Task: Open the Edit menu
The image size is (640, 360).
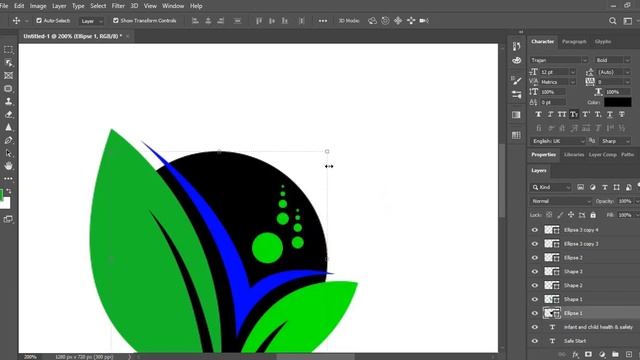Action: [x=19, y=6]
